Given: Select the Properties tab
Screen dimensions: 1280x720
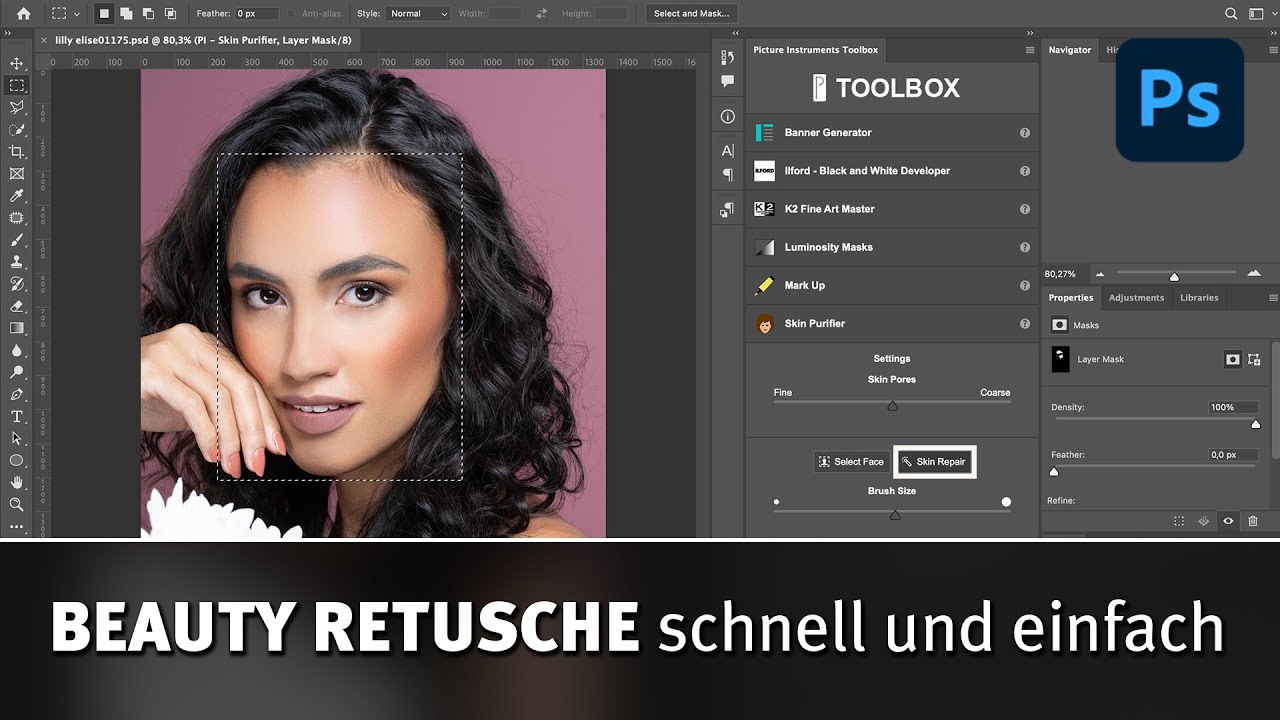Looking at the screenshot, I should click(x=1071, y=297).
